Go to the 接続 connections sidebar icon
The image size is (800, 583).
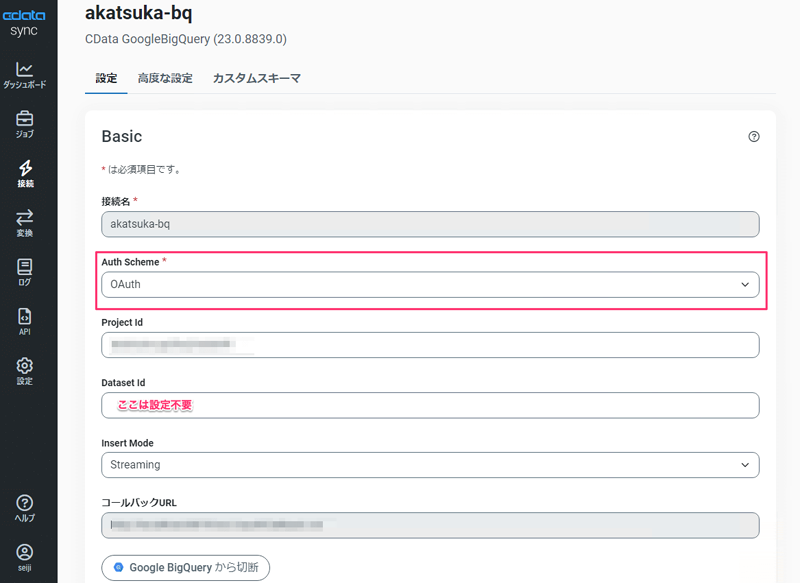coord(24,174)
